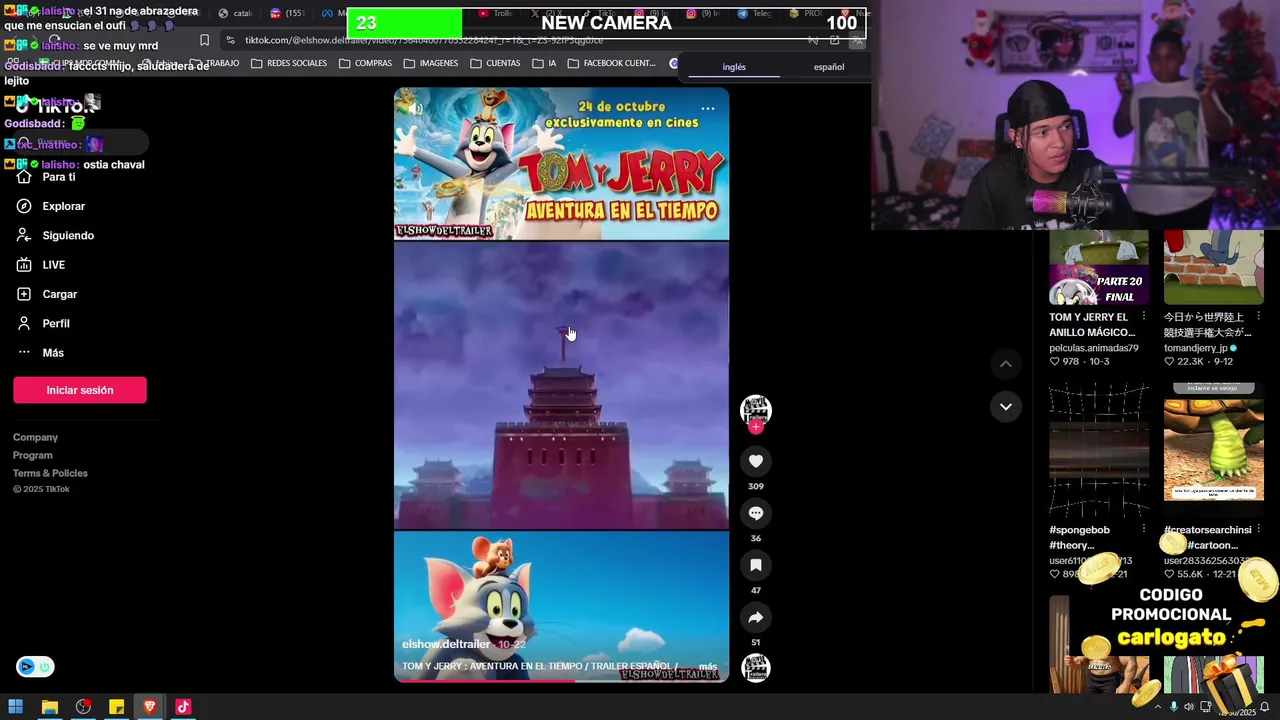Image resolution: width=1280 pixels, height=720 pixels.
Task: Share the video with arrow icon
Action: click(756, 617)
